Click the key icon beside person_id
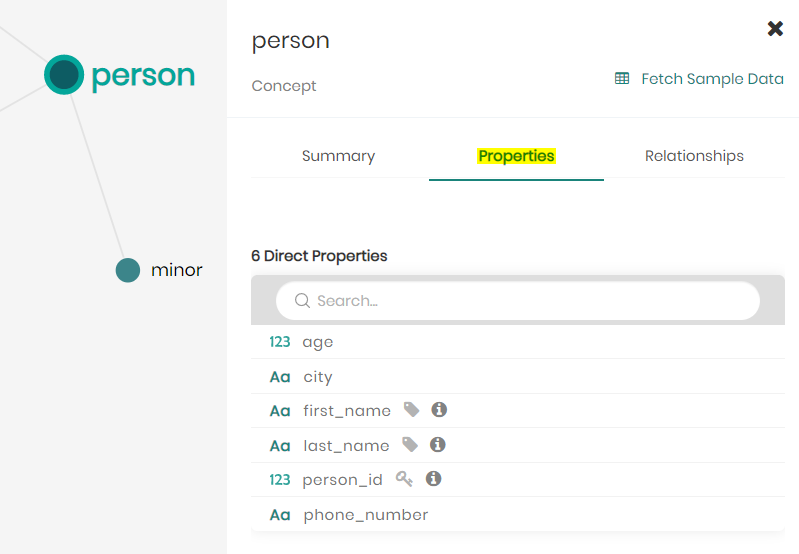The width and height of the screenshot is (799, 554). [x=404, y=479]
